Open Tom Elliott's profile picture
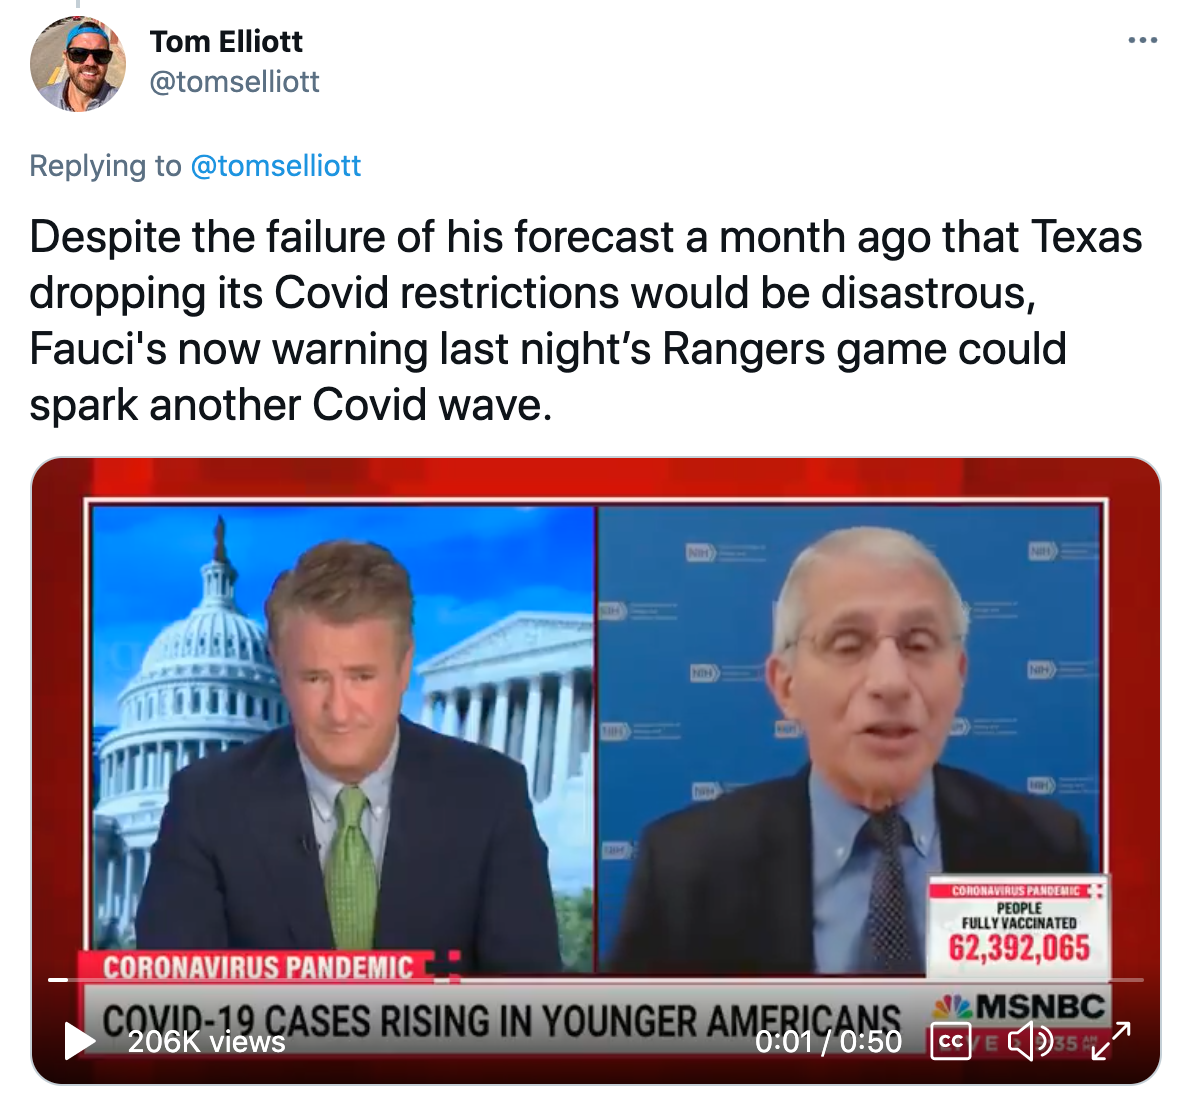The width and height of the screenshot is (1182, 1102). click(x=78, y=63)
